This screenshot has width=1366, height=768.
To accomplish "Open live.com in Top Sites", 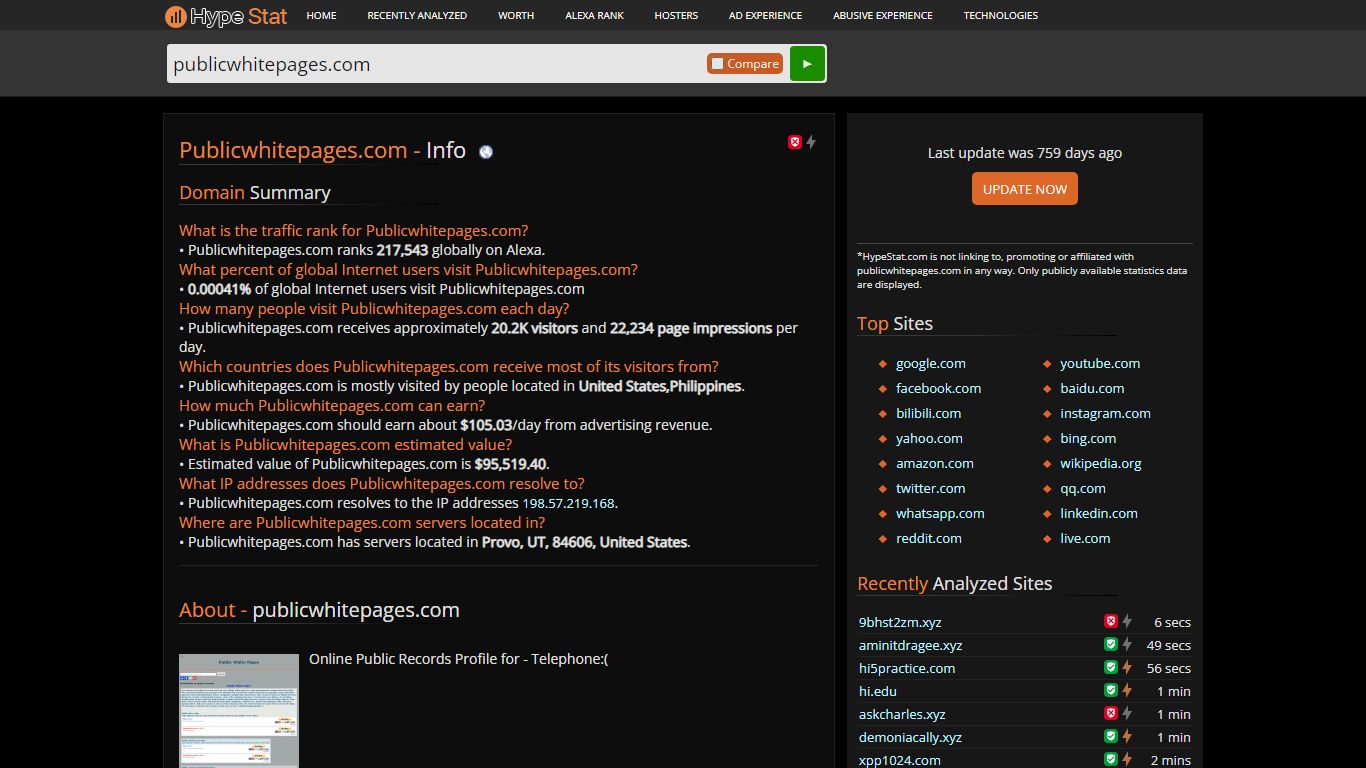I will pyautogui.click(x=1085, y=538).
